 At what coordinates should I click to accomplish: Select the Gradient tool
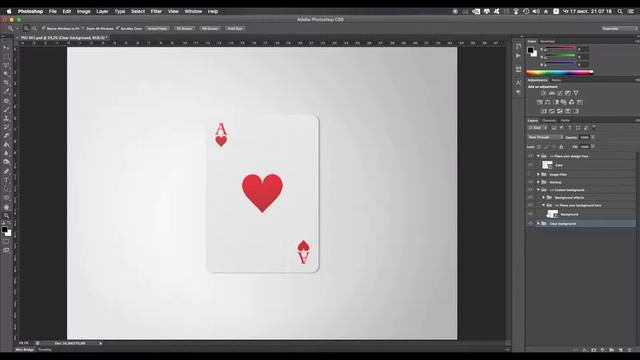(6, 145)
